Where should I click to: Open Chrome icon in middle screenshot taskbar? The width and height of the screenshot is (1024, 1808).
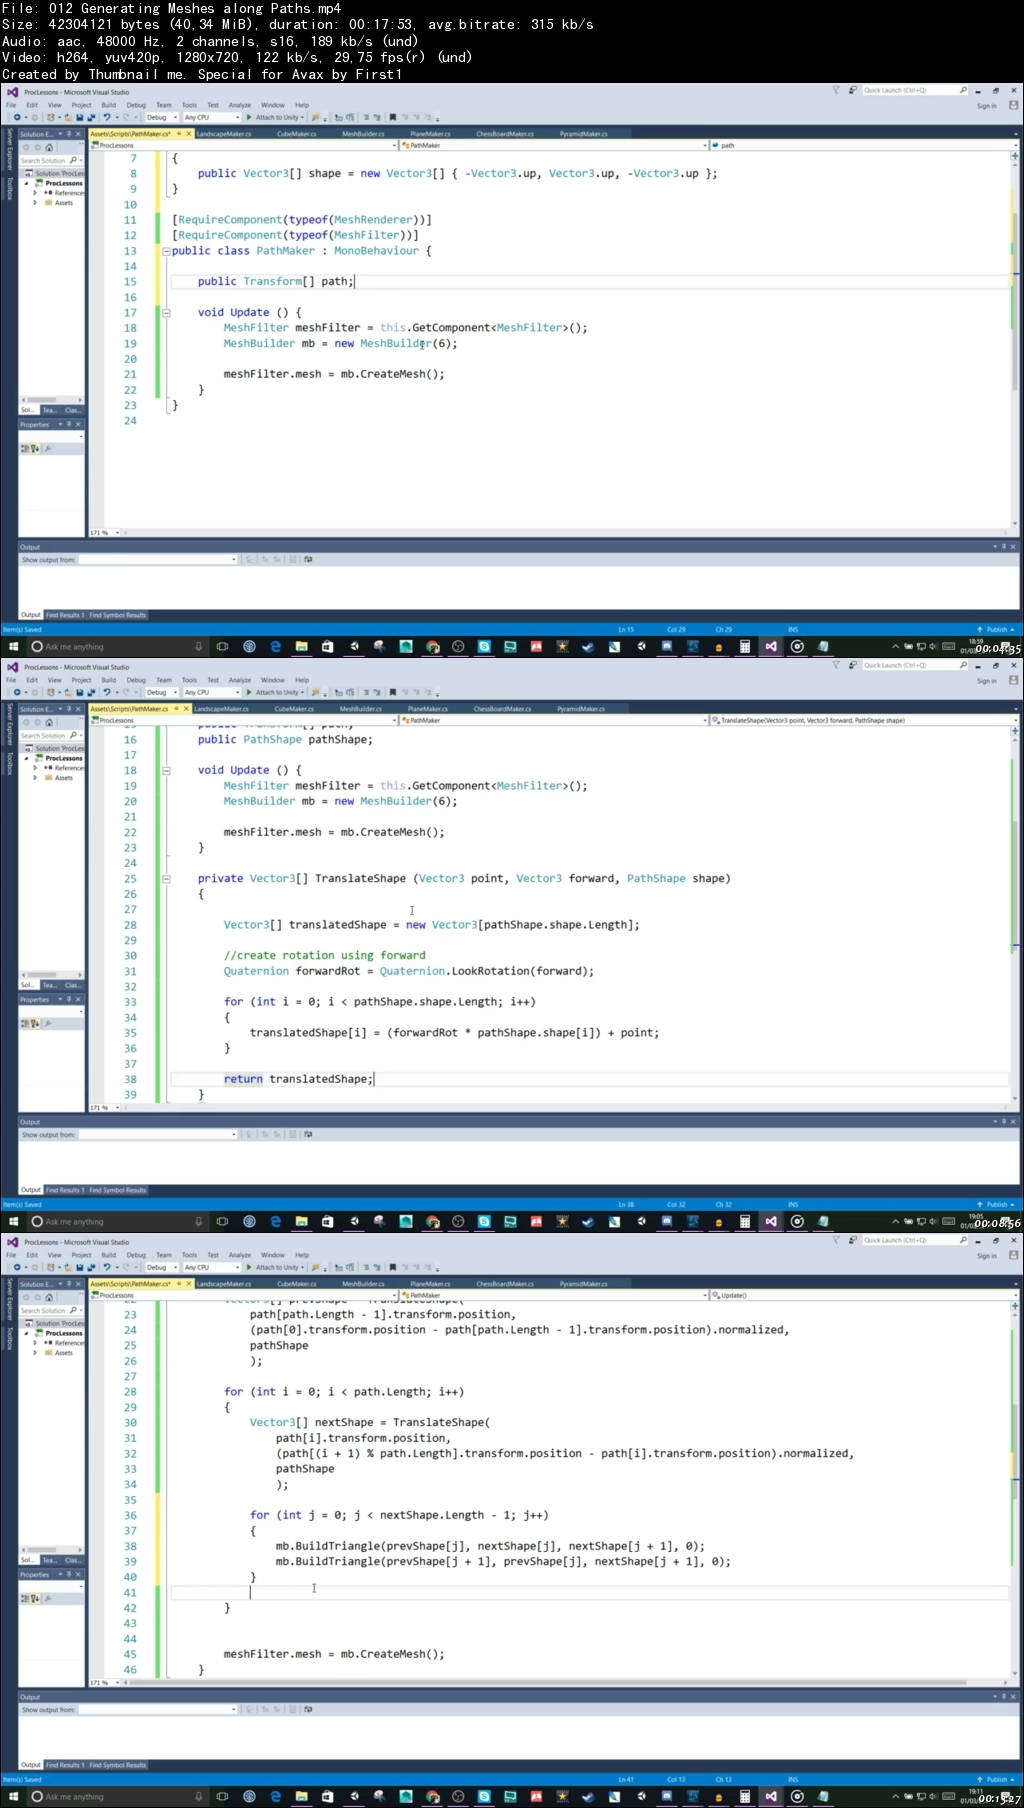pos(432,1222)
